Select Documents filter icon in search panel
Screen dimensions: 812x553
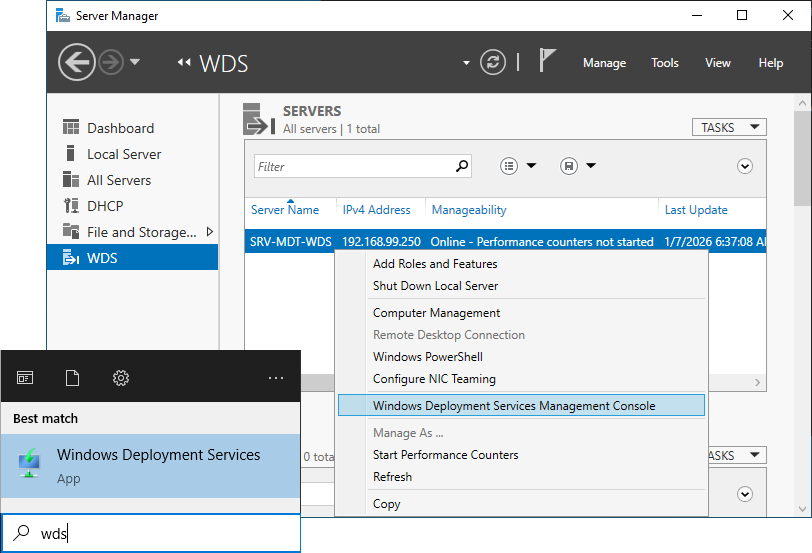click(x=72, y=378)
